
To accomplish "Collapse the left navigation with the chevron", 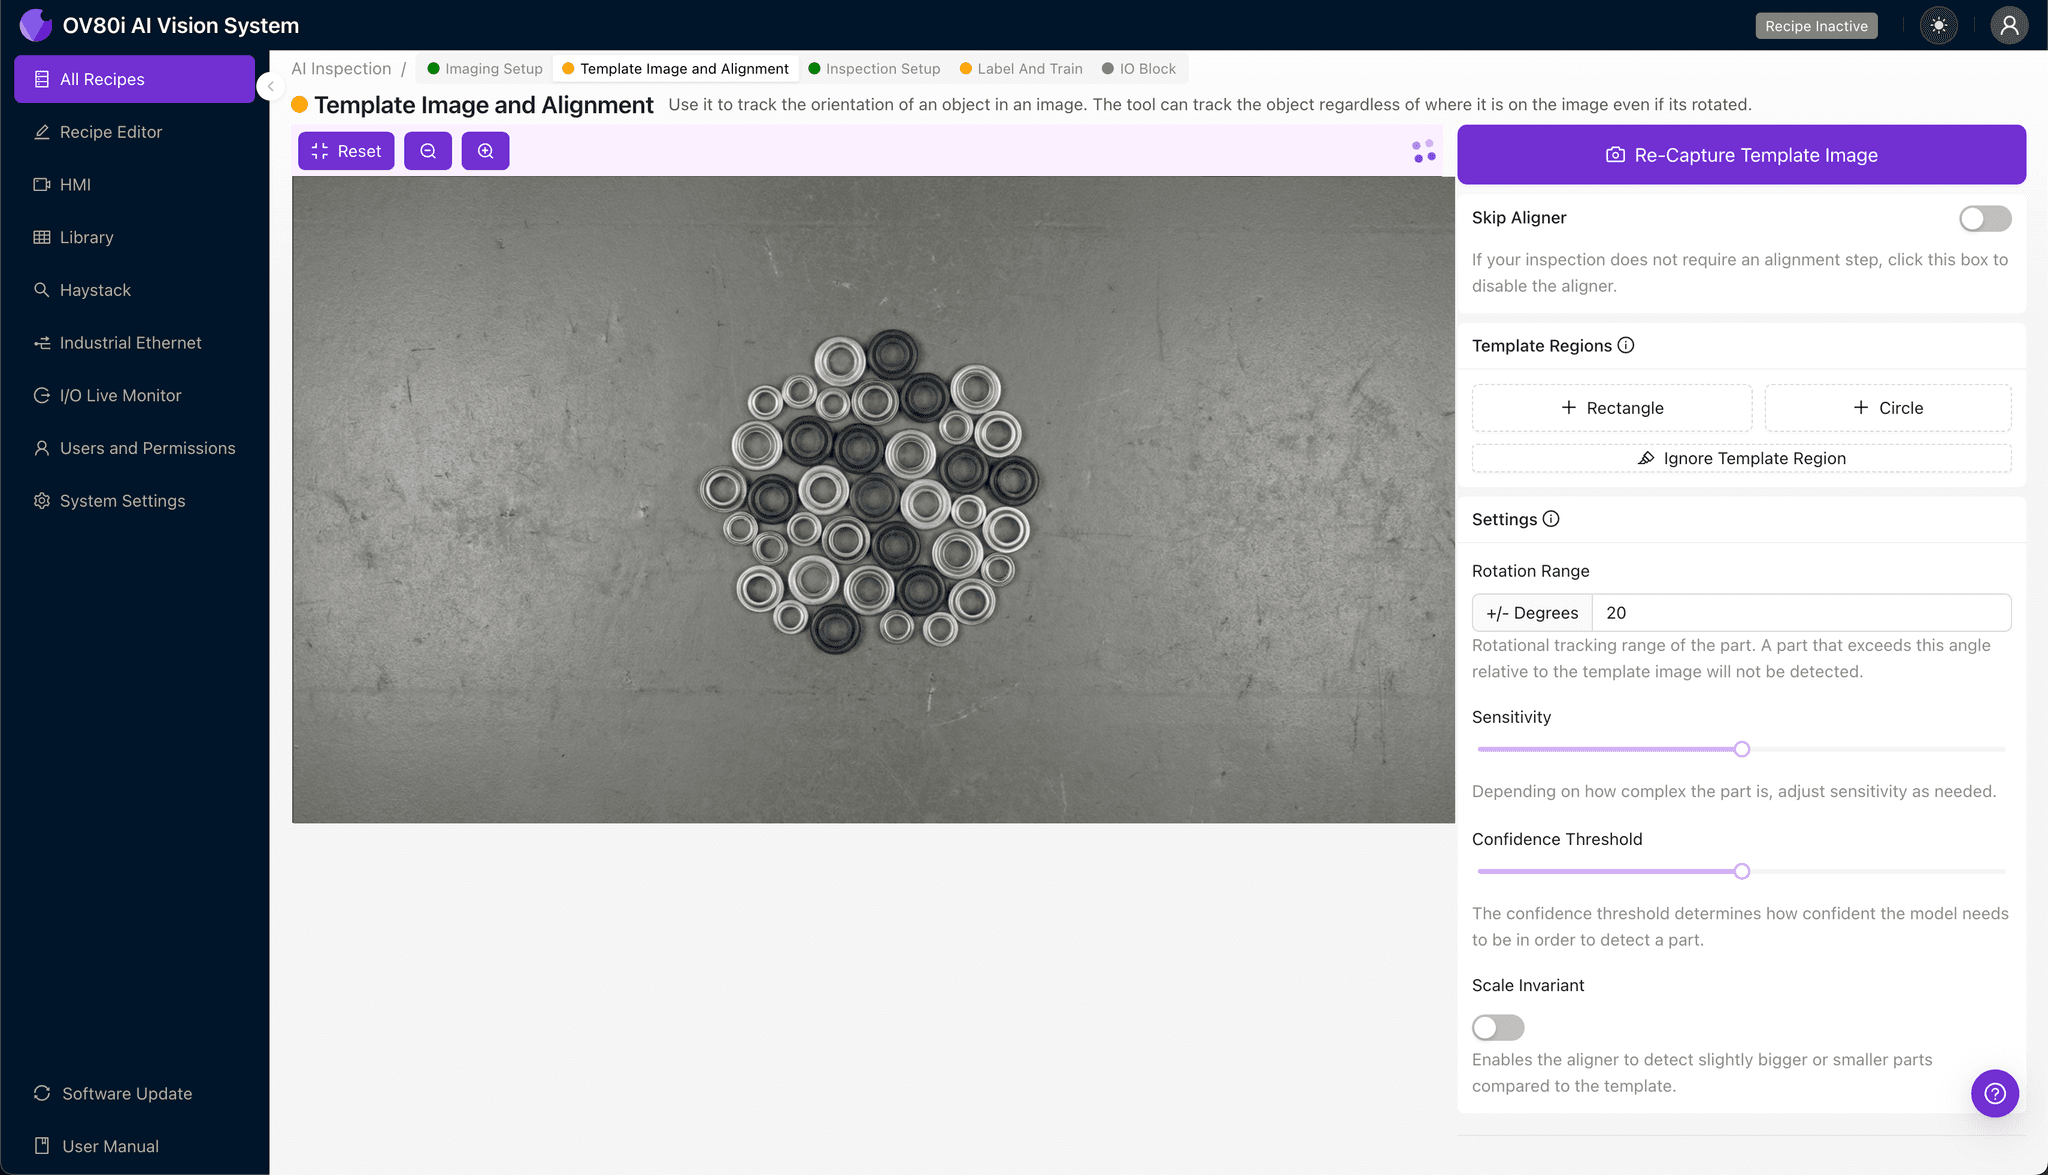I will [270, 86].
